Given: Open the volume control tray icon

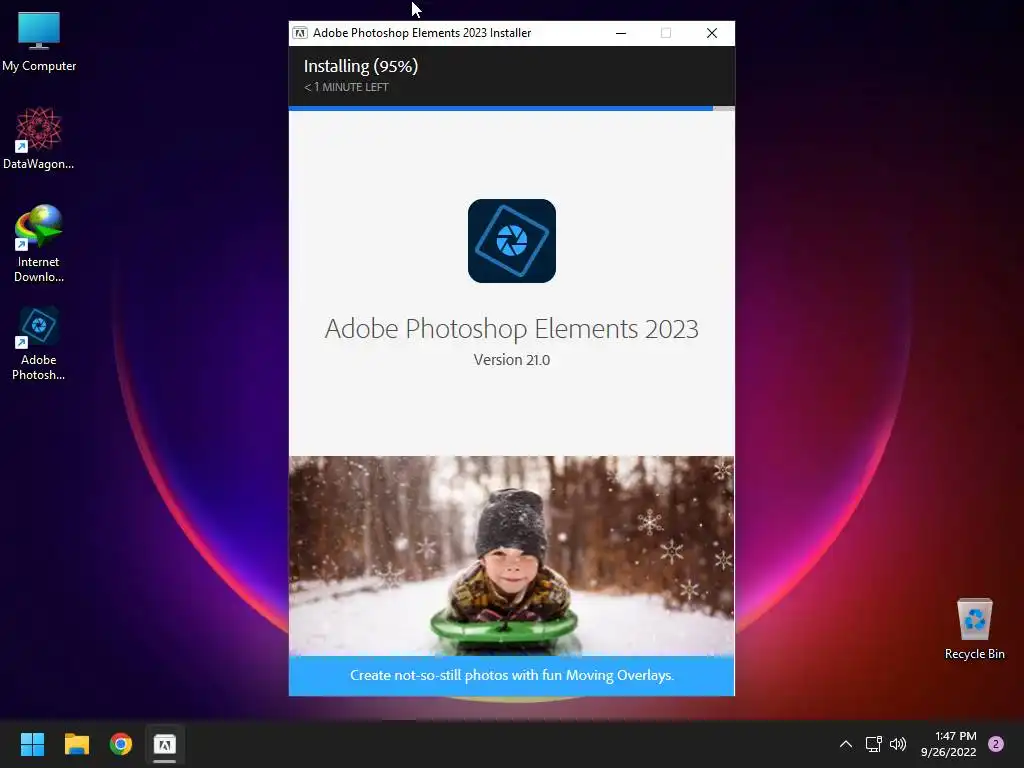Looking at the screenshot, I should tap(898, 744).
